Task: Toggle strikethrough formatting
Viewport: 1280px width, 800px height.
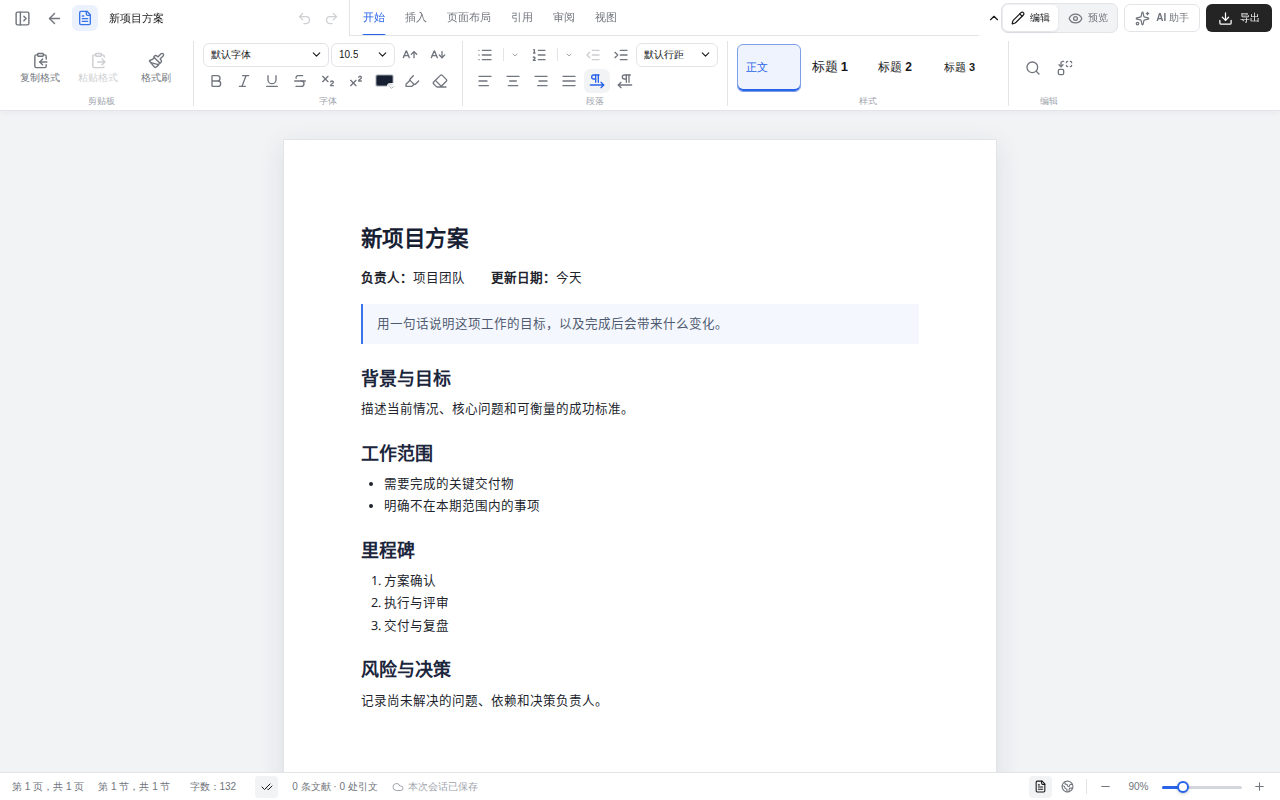Action: point(300,82)
